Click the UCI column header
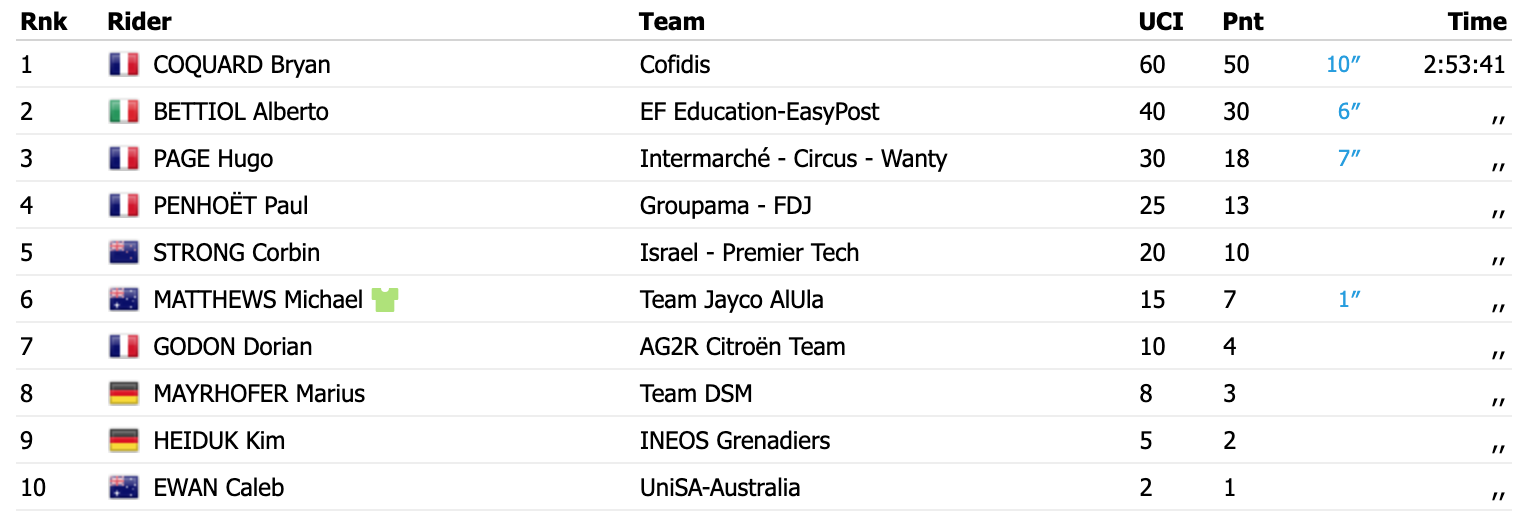This screenshot has height=518, width=1530. pyautogui.click(x=1160, y=21)
